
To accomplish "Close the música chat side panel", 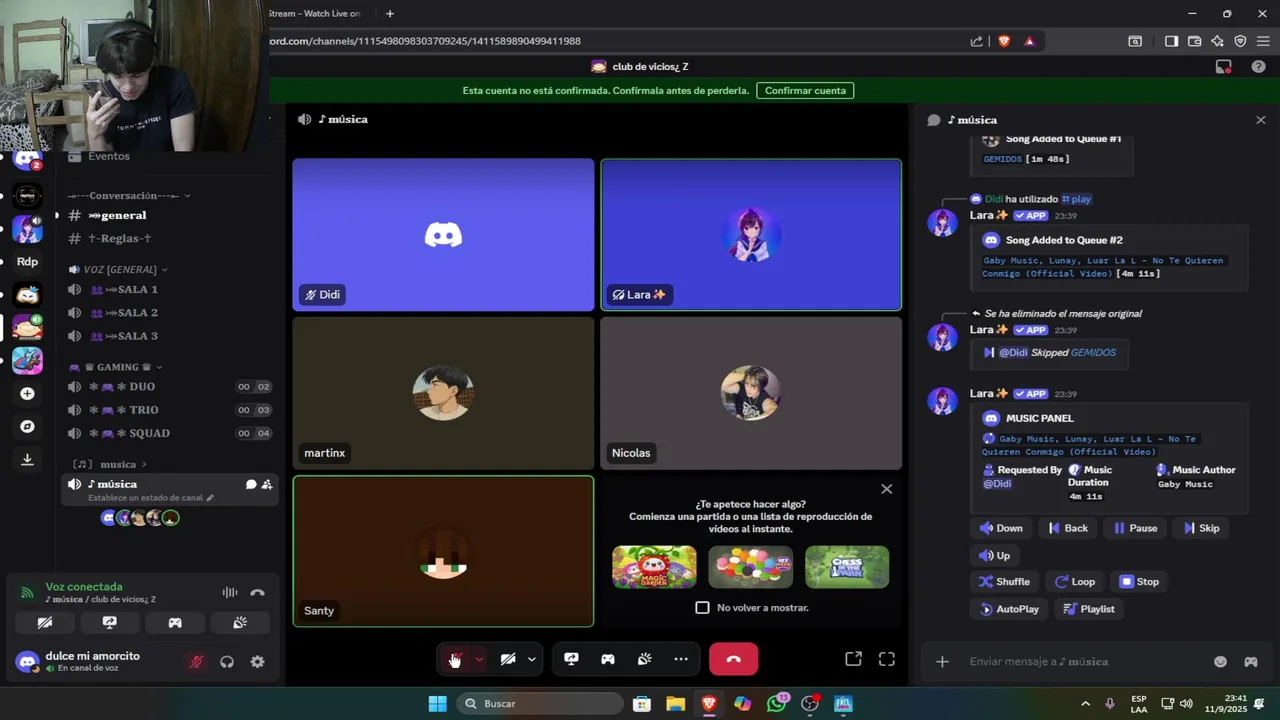I will click(1260, 120).
